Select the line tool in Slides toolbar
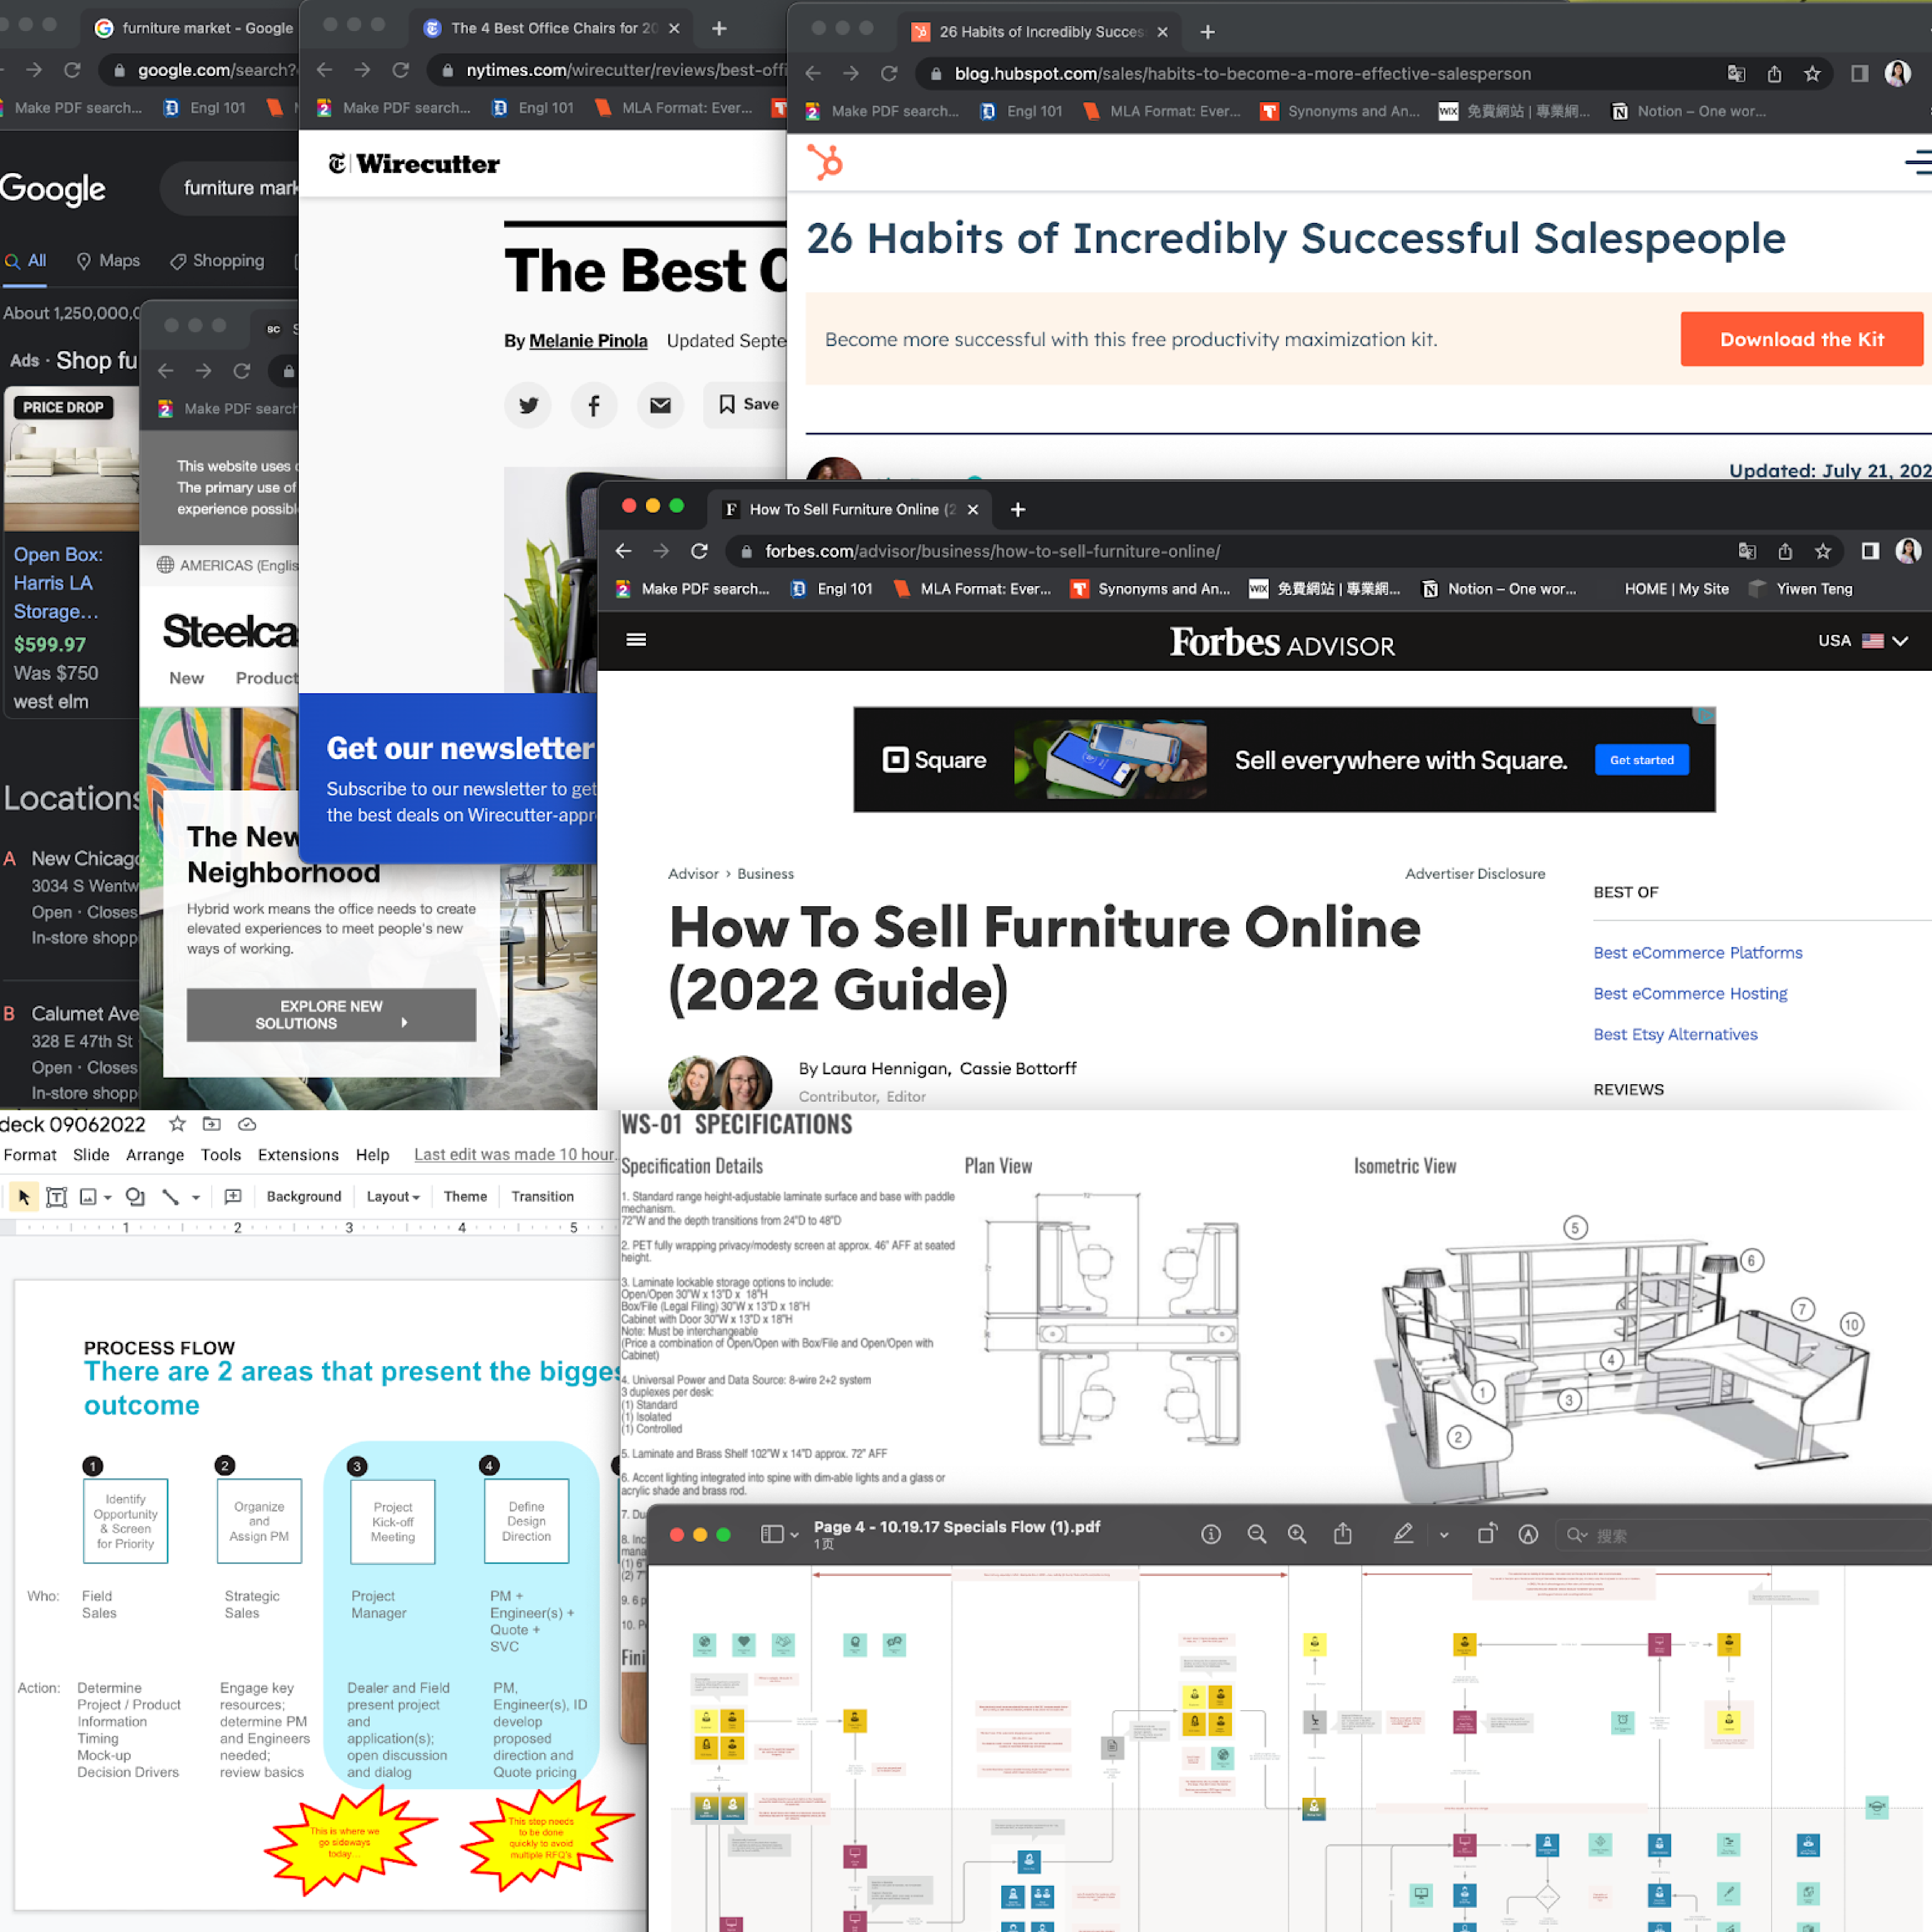Screen dimensions: 1932x1932 coord(171,1197)
